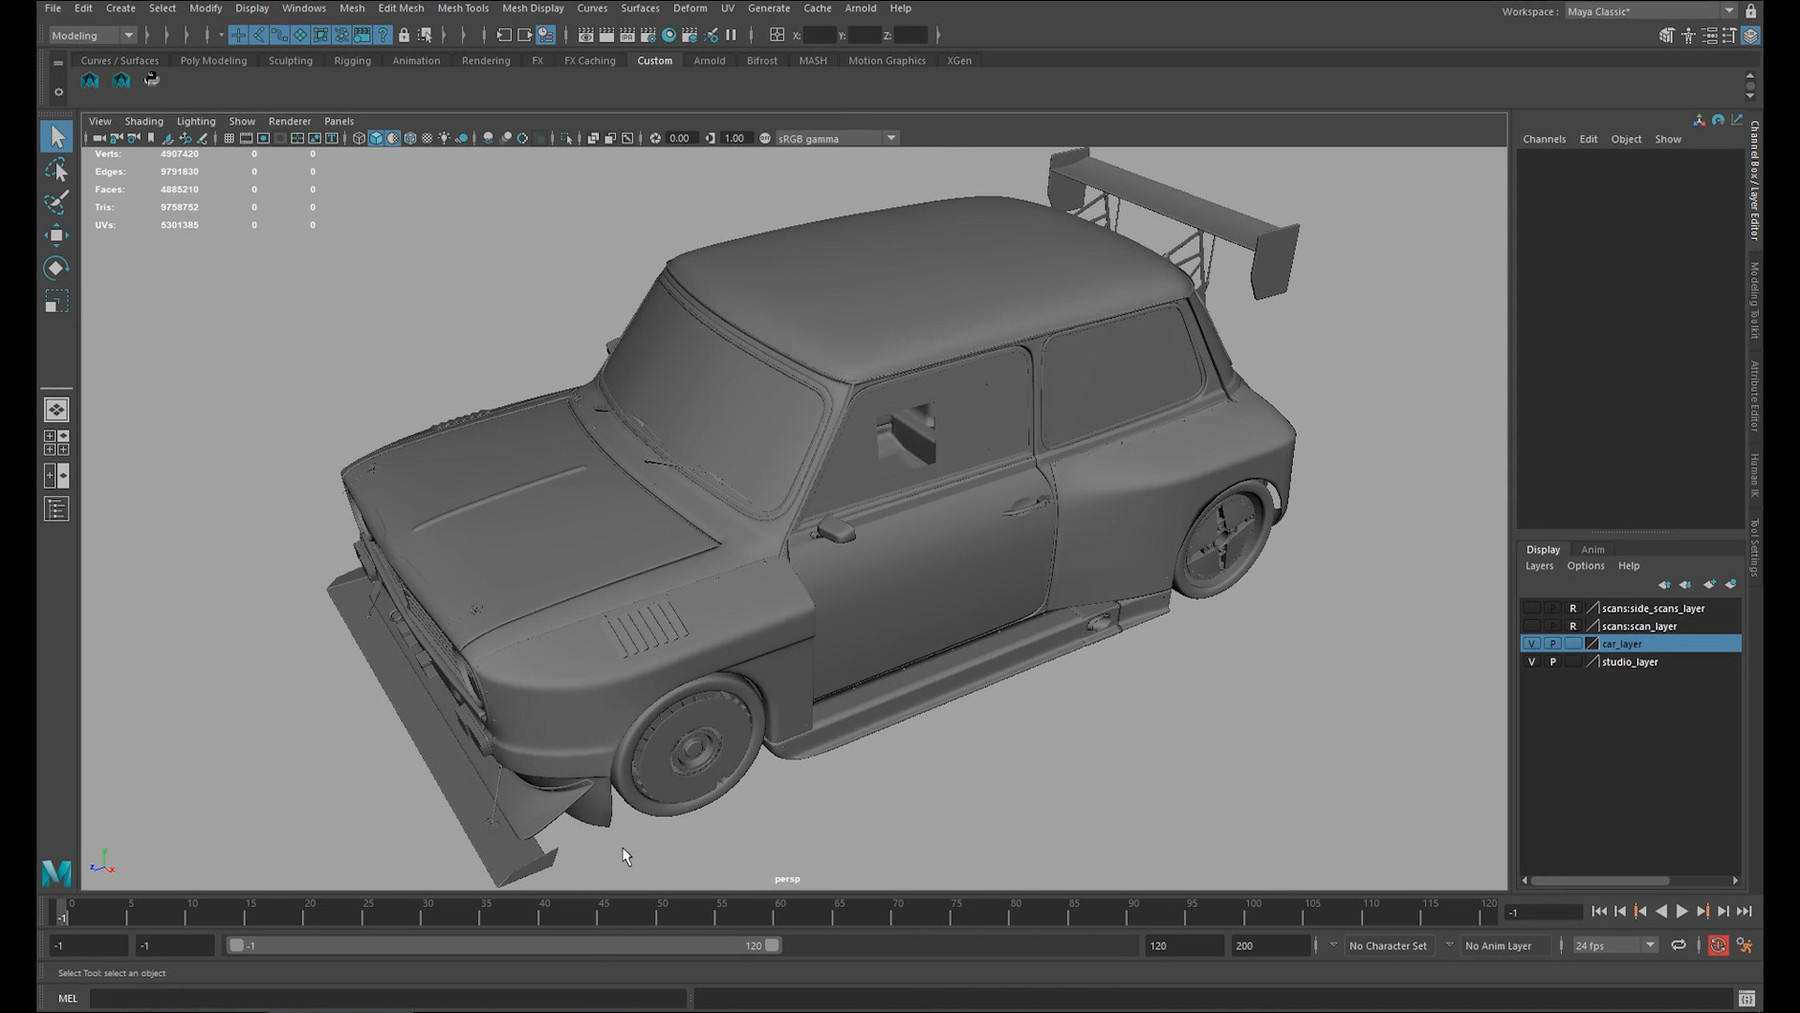Open the No Character Set dropdown arrow

pyautogui.click(x=1333, y=945)
